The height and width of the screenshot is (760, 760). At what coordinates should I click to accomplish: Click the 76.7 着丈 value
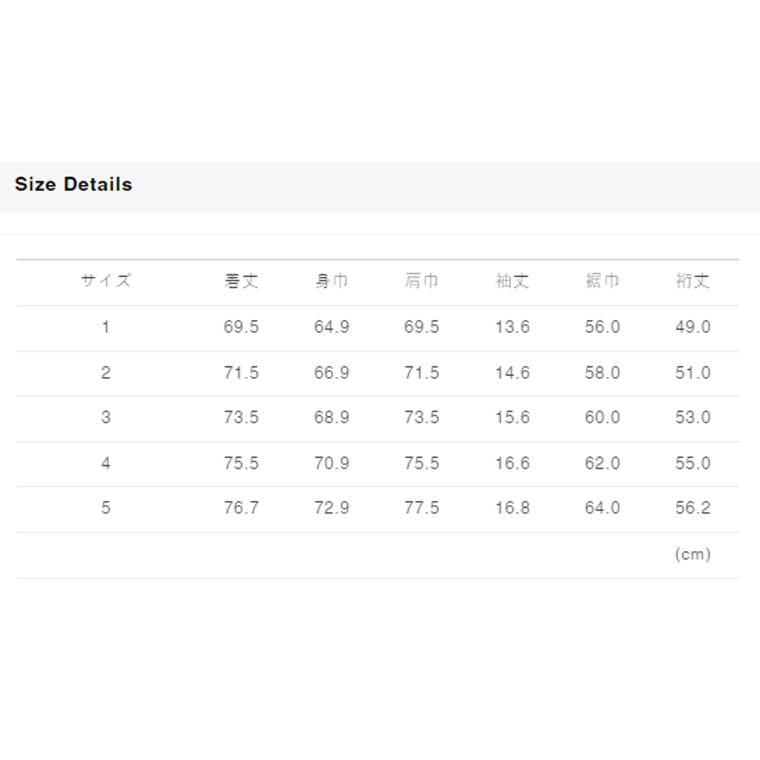241,508
